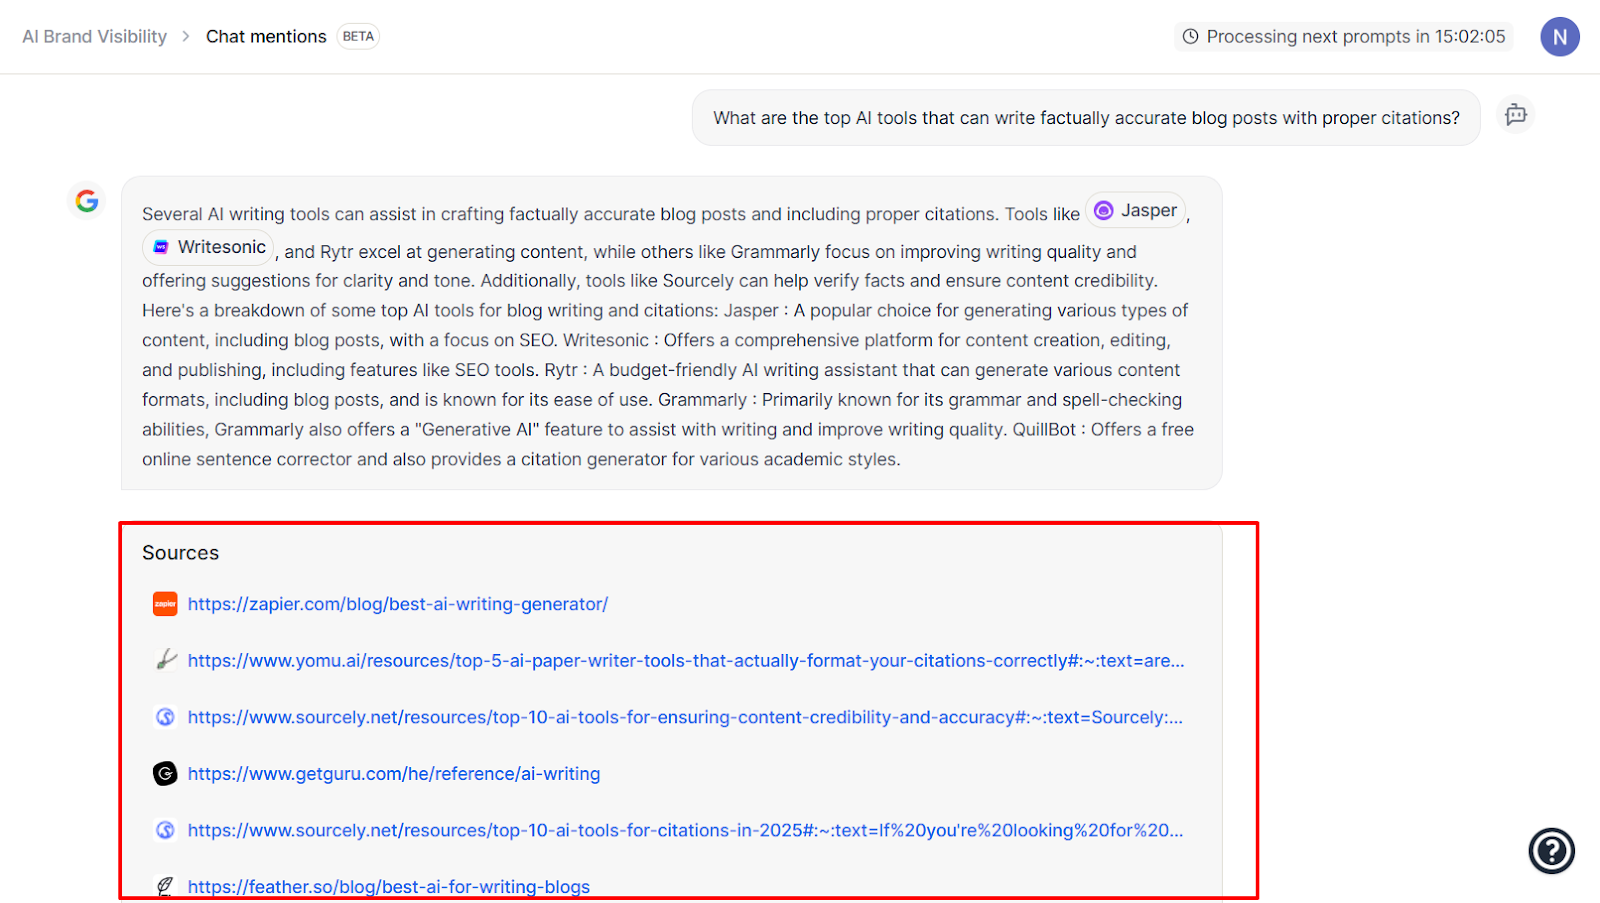Screen dimensions: 1600x903
Task: Click the Writesonic chip logo icon
Action: [x=161, y=247]
